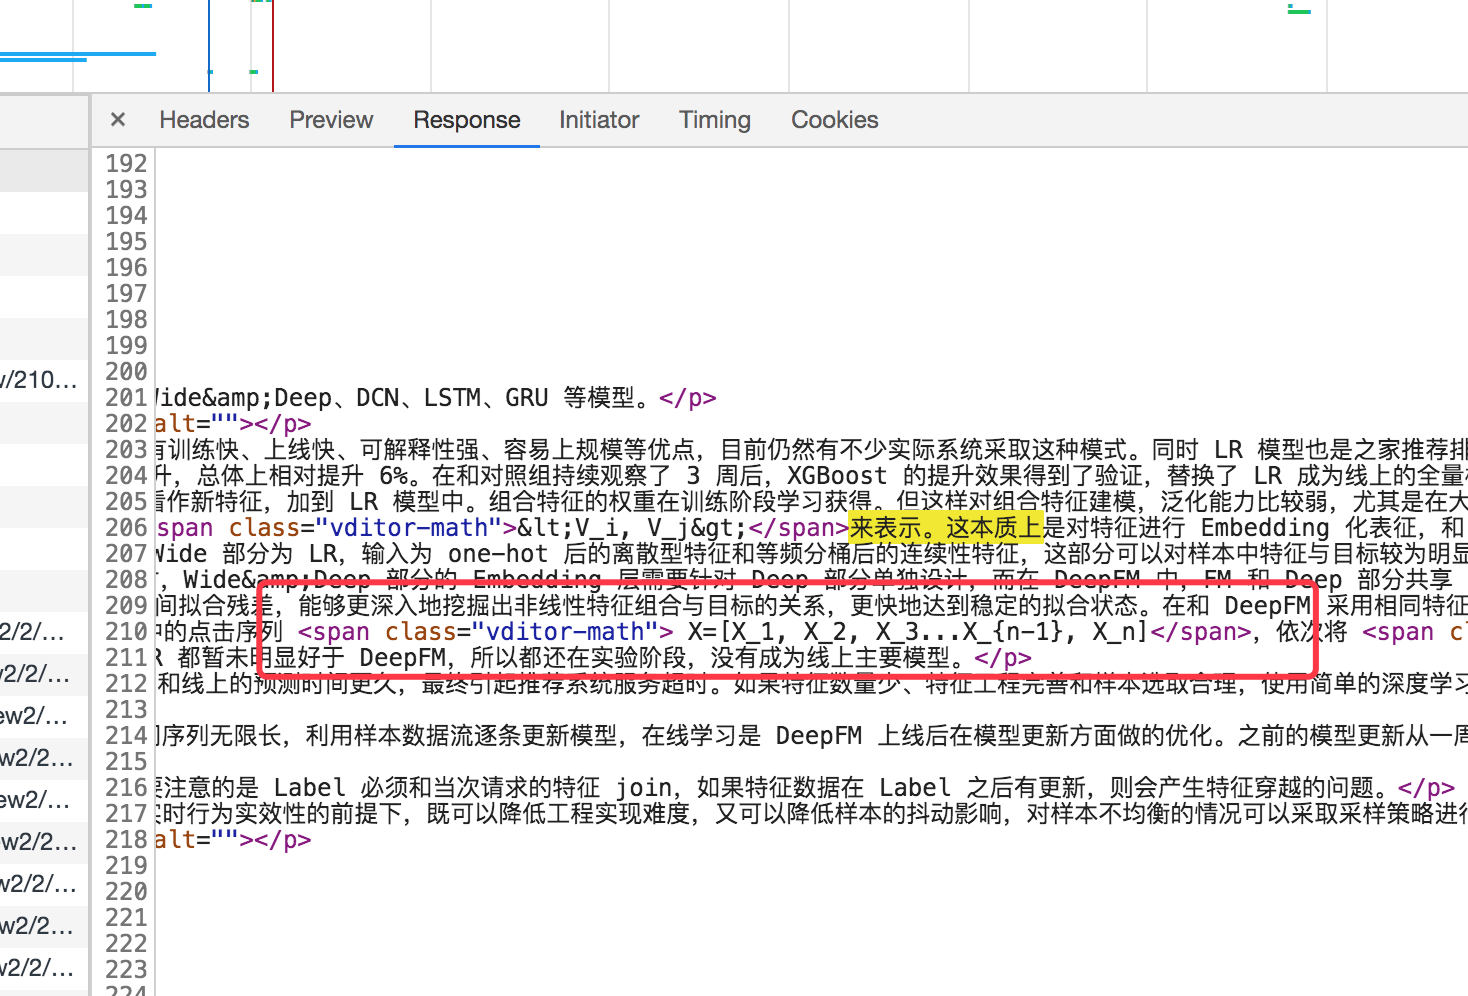Open the Preview tab
Image resolution: width=1468 pixels, height=996 pixels.
tap(331, 120)
